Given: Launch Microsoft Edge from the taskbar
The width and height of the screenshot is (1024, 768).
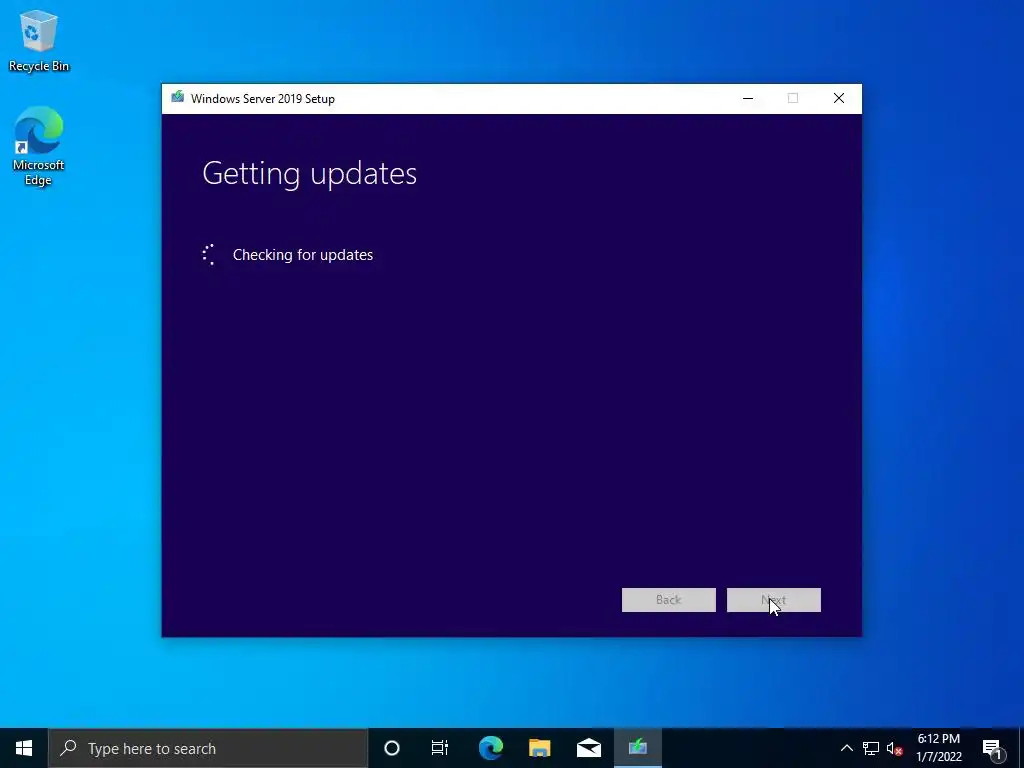Looking at the screenshot, I should [x=490, y=748].
